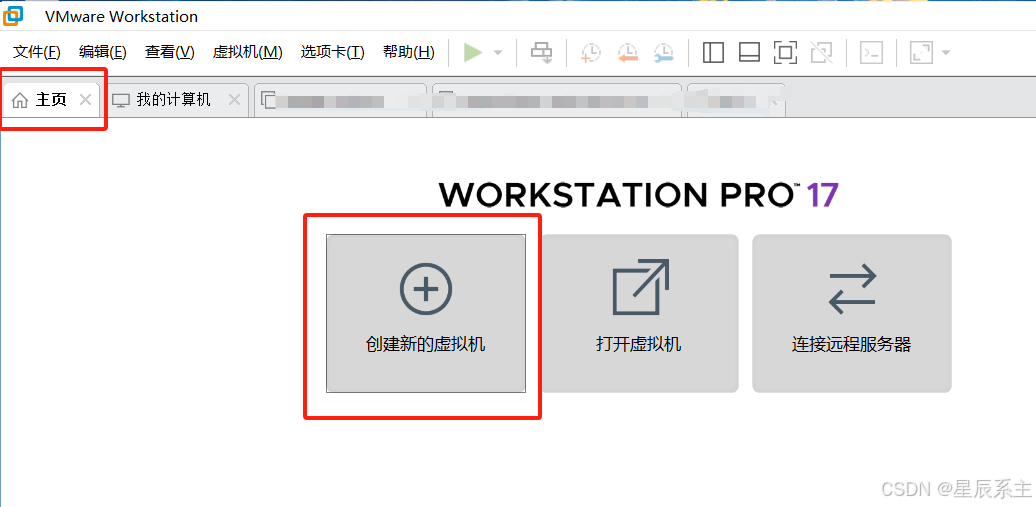Viewport: 1036px width, 507px height.
Task: Click the Unity mode icon
Action: (x=821, y=52)
